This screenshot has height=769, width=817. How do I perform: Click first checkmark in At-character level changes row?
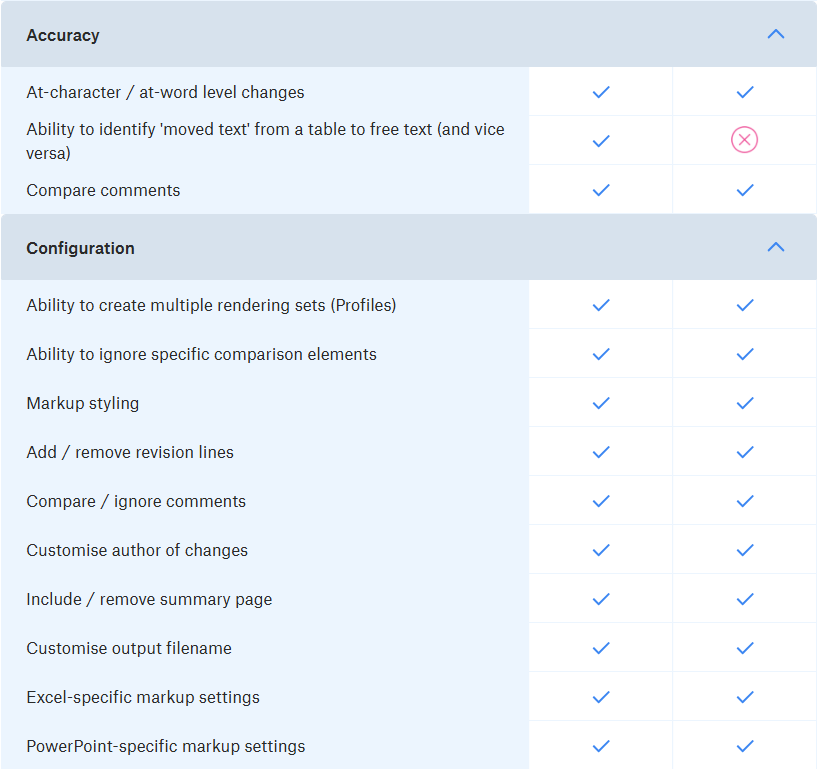point(601,92)
